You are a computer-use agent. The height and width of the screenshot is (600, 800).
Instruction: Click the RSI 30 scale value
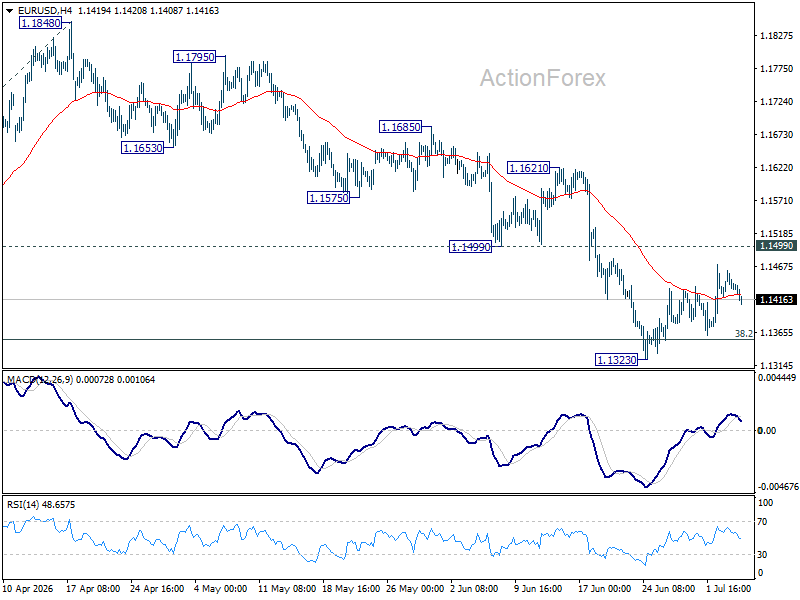[x=762, y=555]
